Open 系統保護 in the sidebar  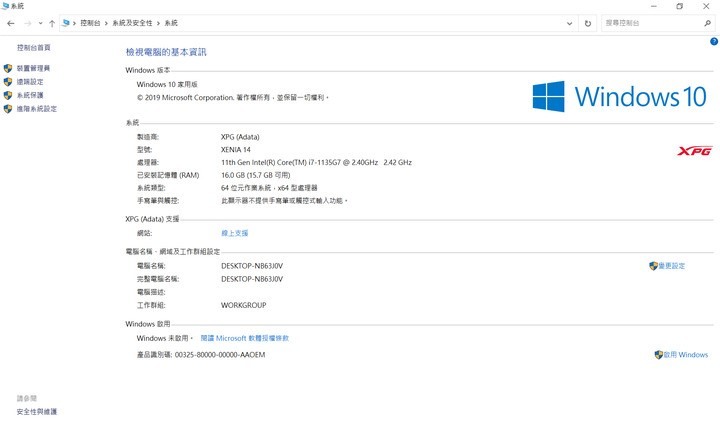click(x=30, y=95)
